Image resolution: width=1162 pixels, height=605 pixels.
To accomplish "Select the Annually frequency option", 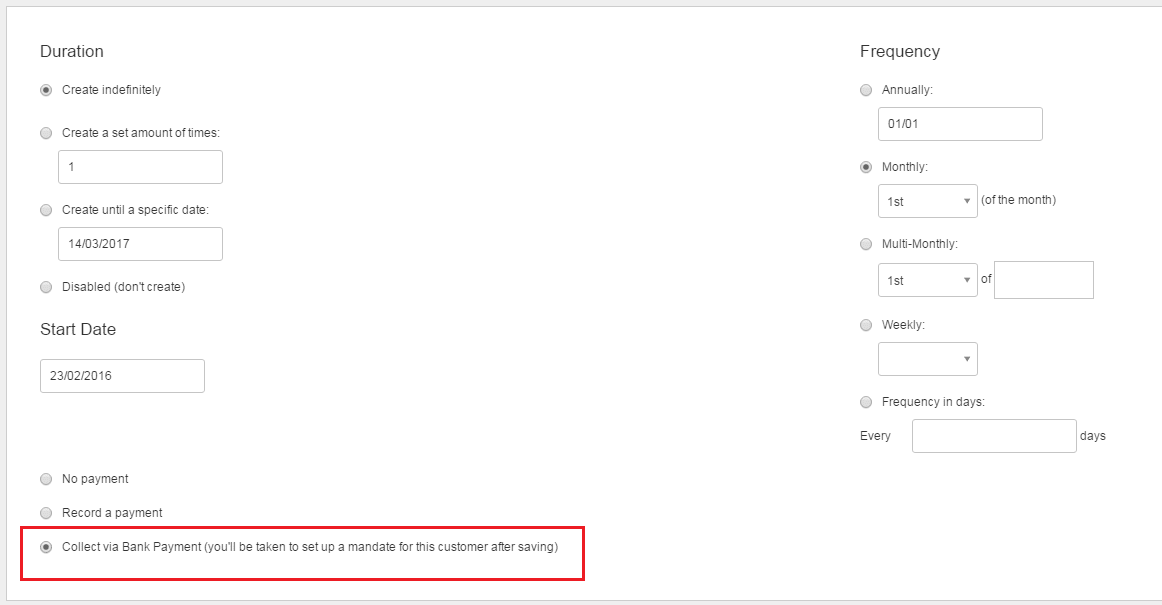I will coord(866,90).
